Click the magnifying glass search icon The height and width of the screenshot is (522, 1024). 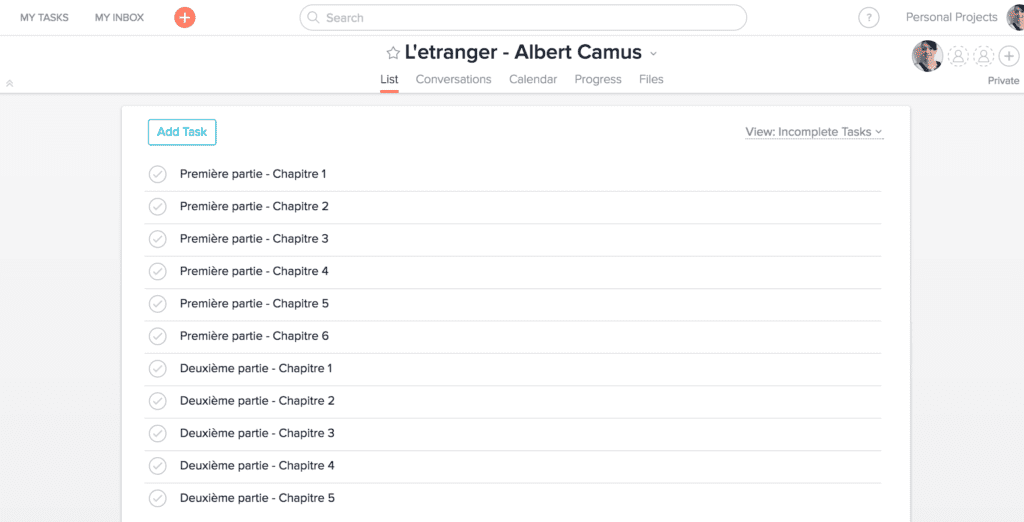pyautogui.click(x=313, y=18)
